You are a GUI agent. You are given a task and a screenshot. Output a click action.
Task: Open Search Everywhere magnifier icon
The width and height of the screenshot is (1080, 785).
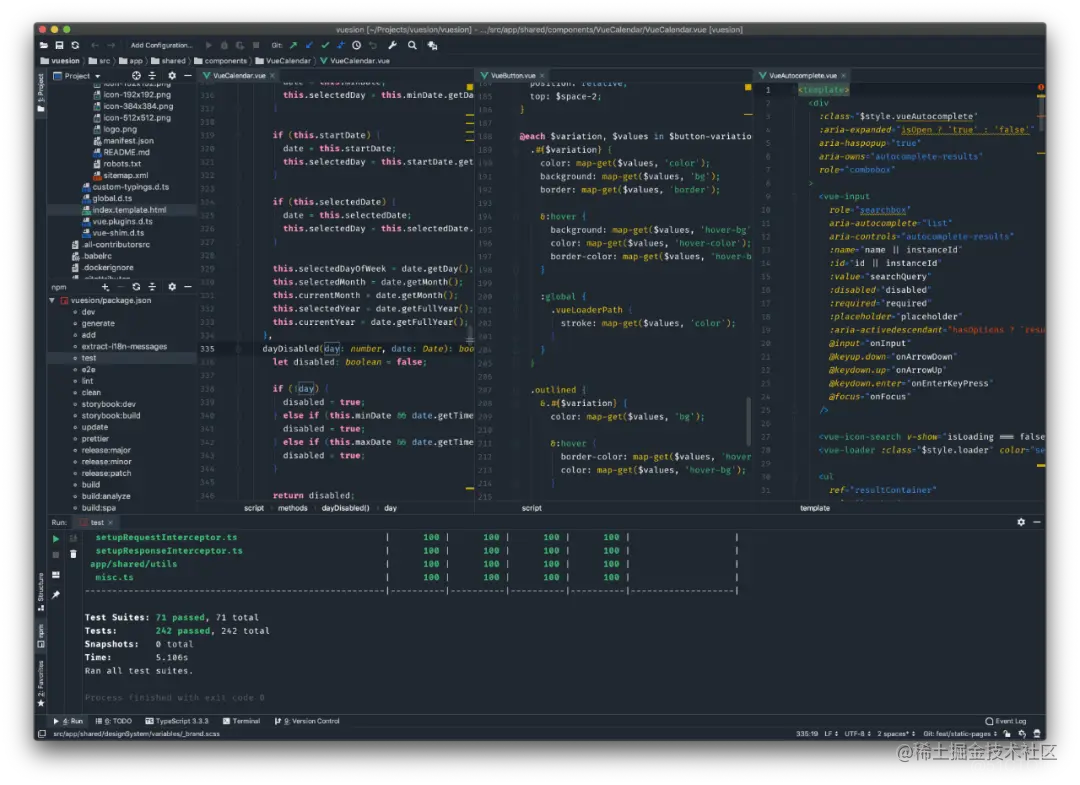point(412,45)
